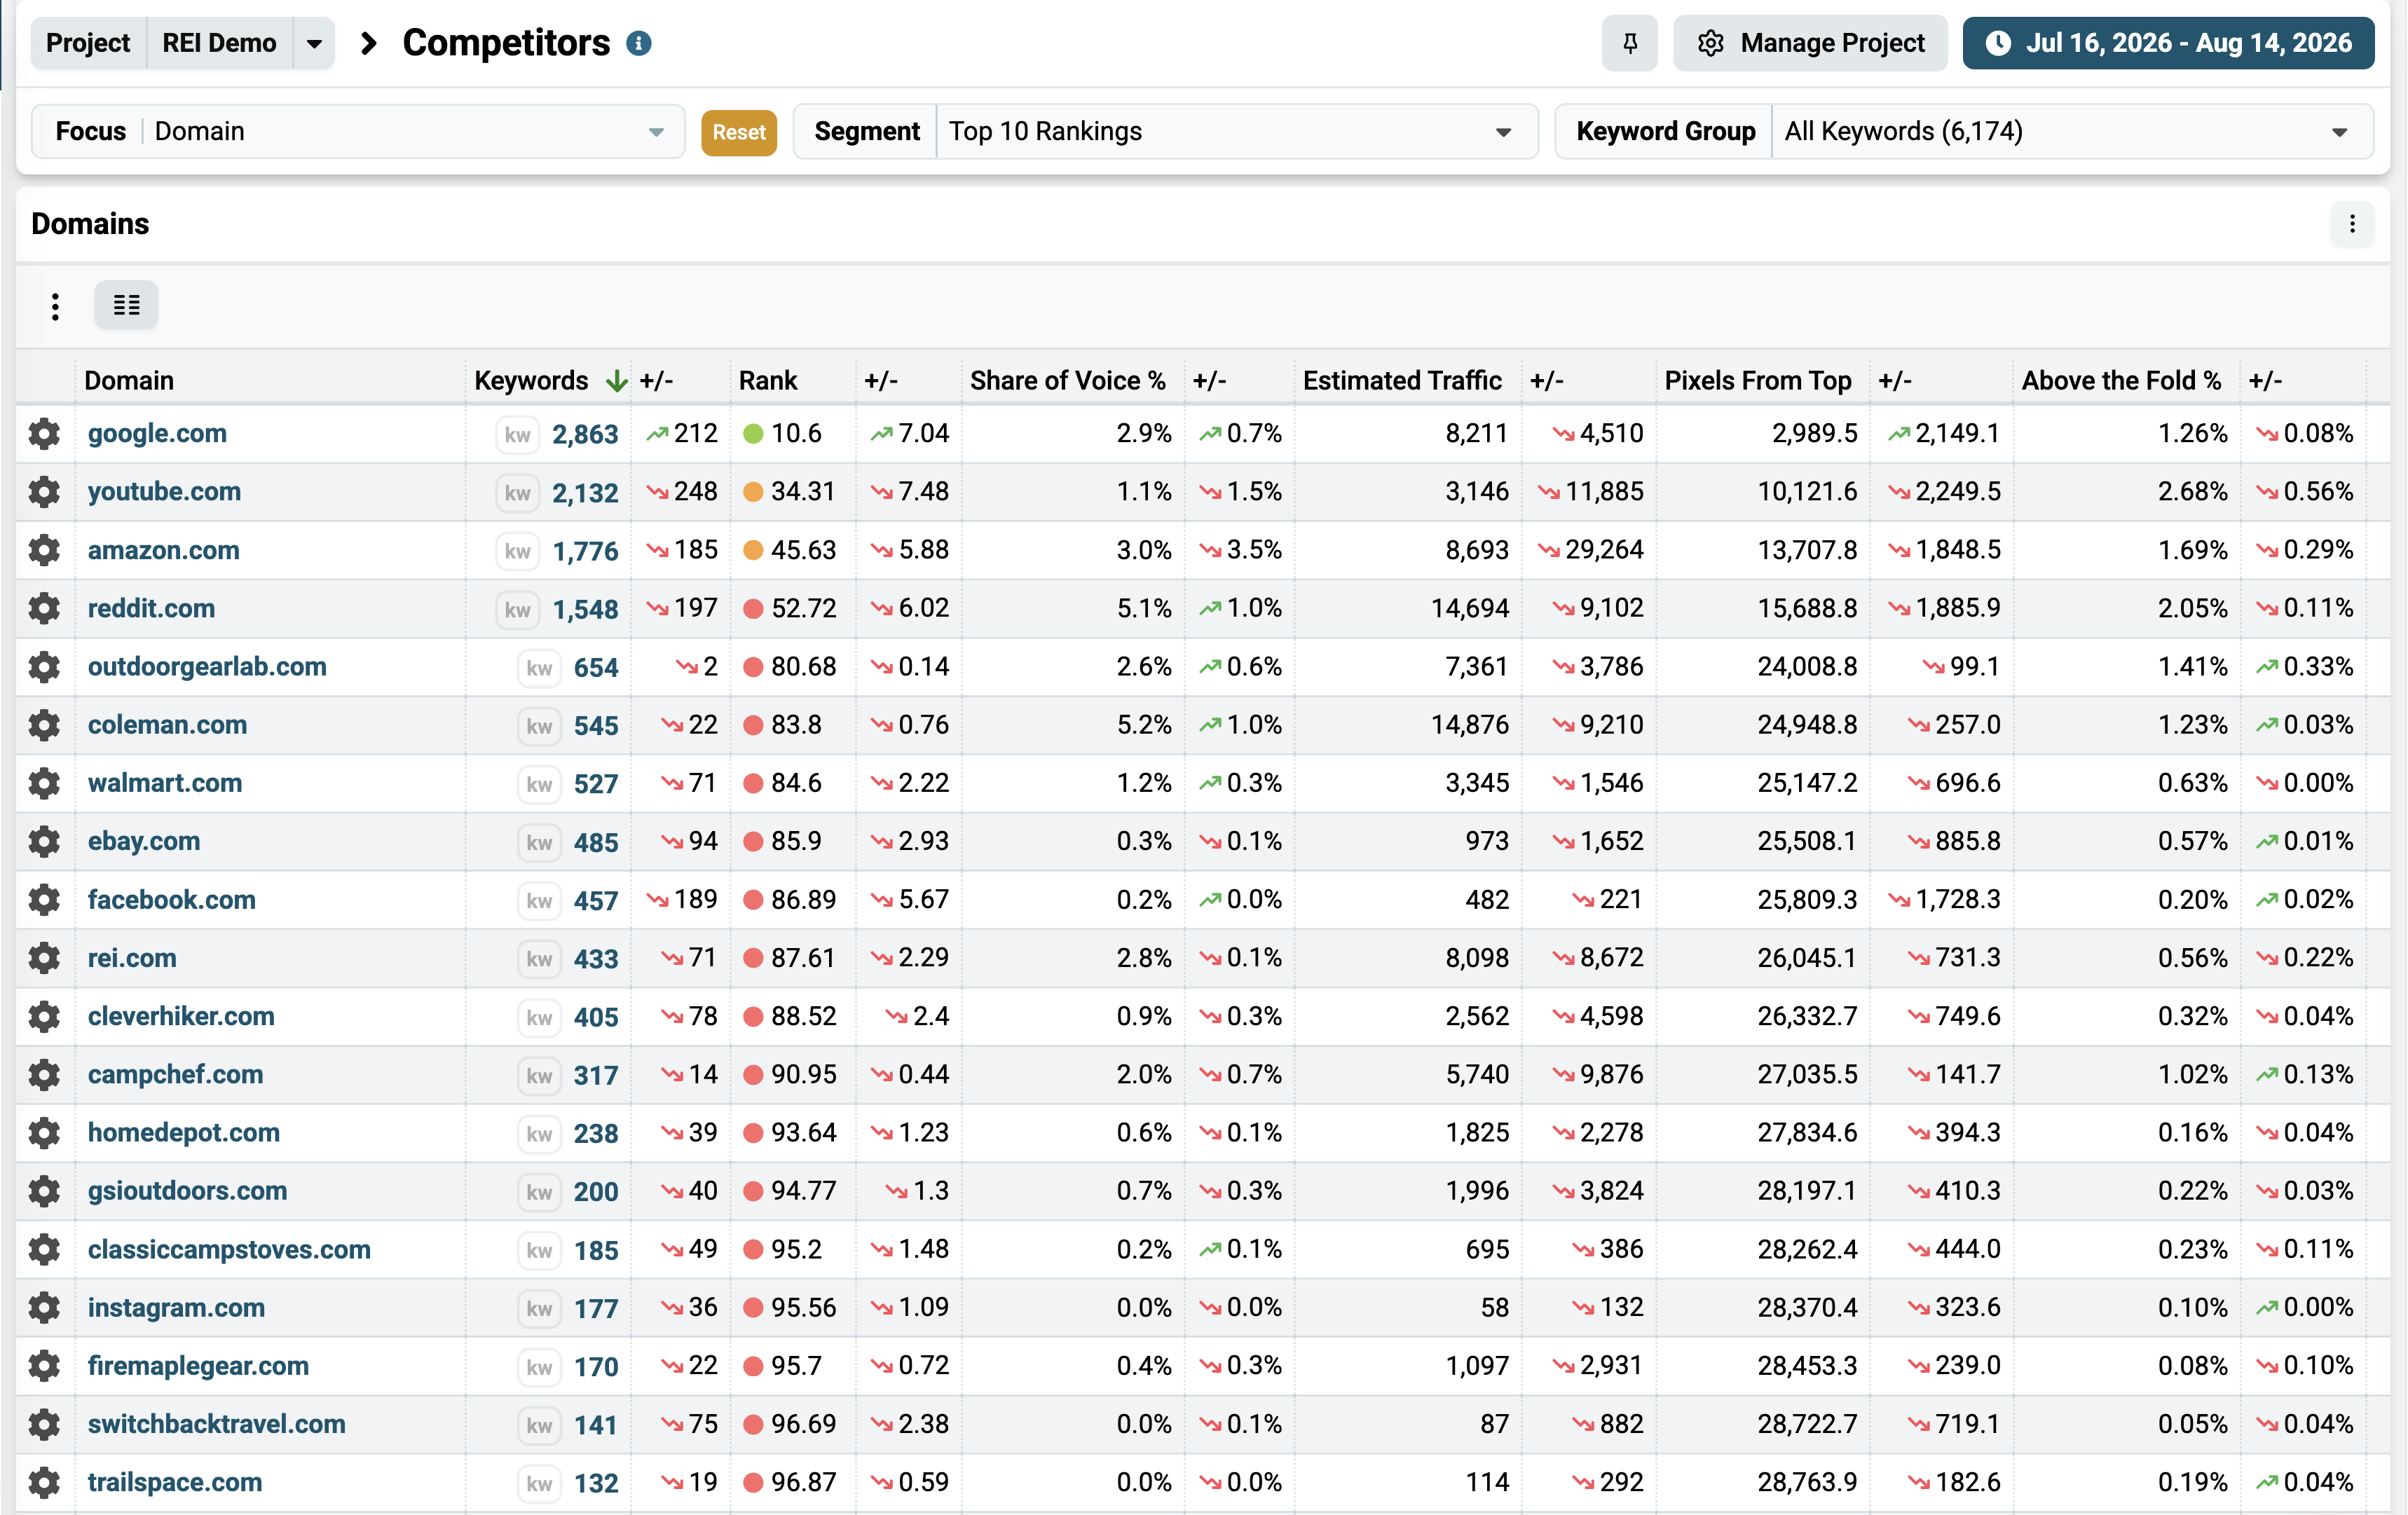The image size is (2408, 1515).
Task: Open the google.com domain link
Action: coord(157,434)
